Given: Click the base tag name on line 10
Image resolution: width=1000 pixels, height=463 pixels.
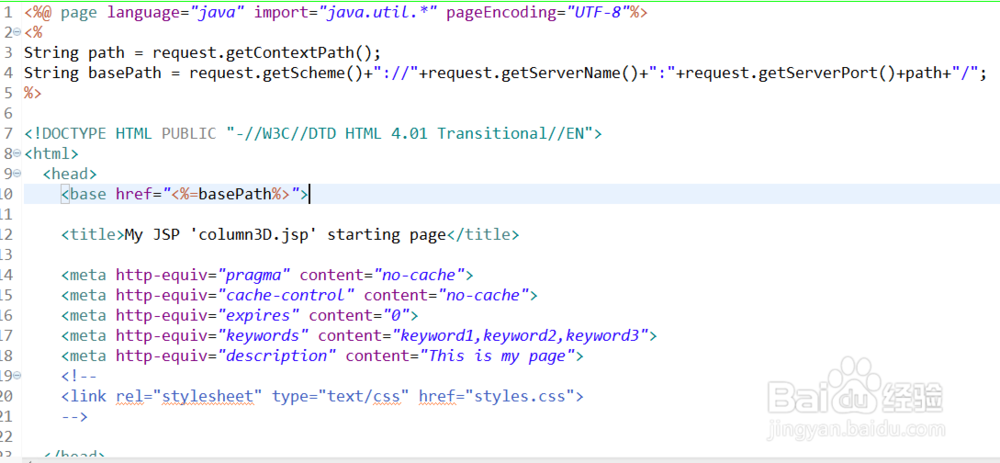Looking at the screenshot, I should pyautogui.click(x=88, y=195).
